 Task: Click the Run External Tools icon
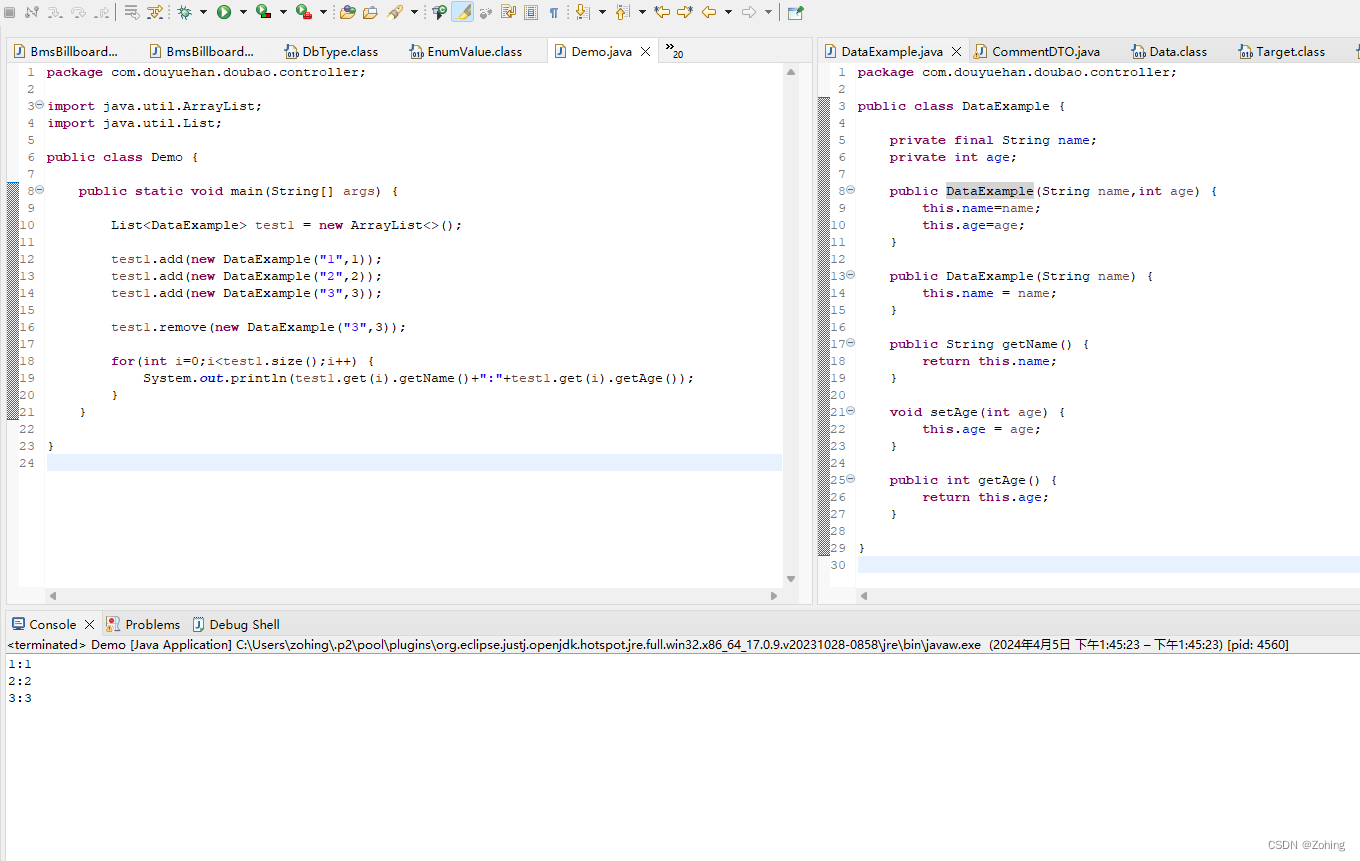click(303, 12)
